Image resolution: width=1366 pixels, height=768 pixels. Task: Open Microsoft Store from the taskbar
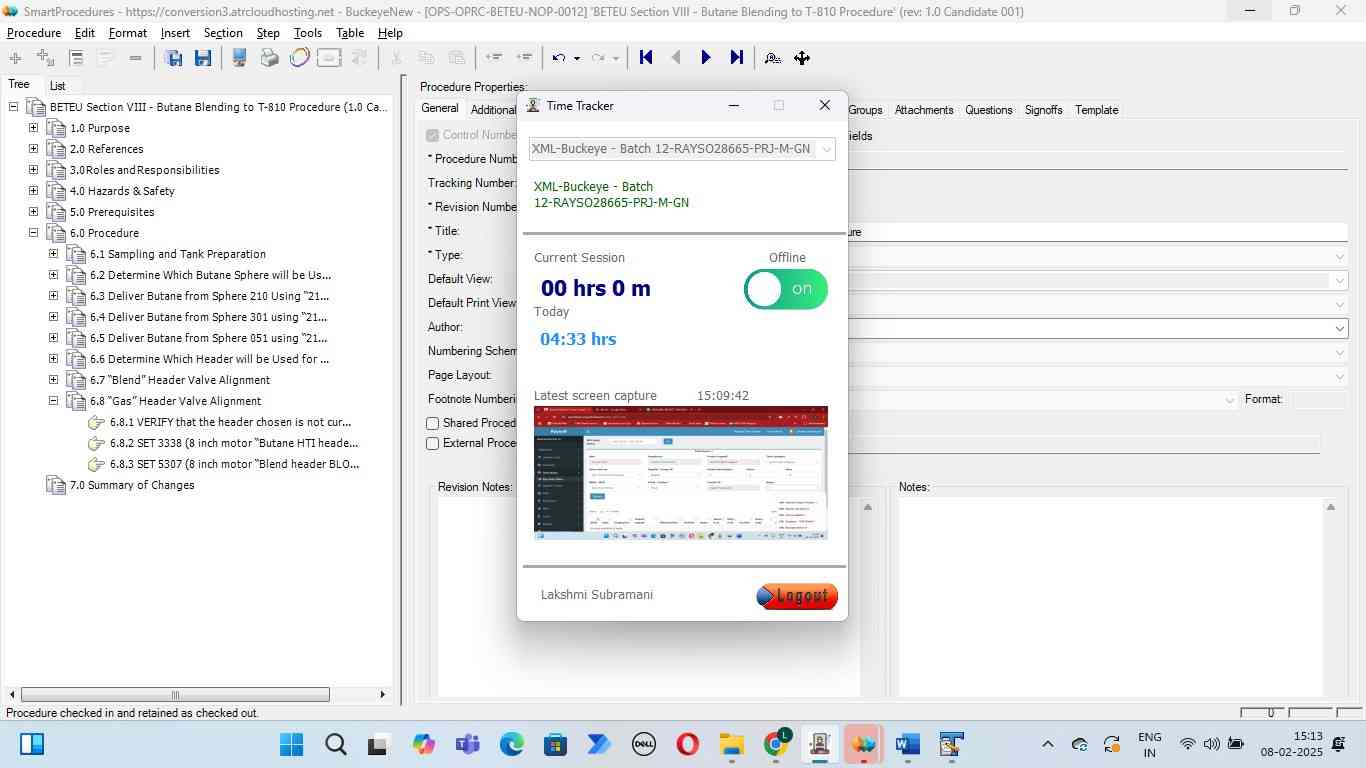coord(555,744)
